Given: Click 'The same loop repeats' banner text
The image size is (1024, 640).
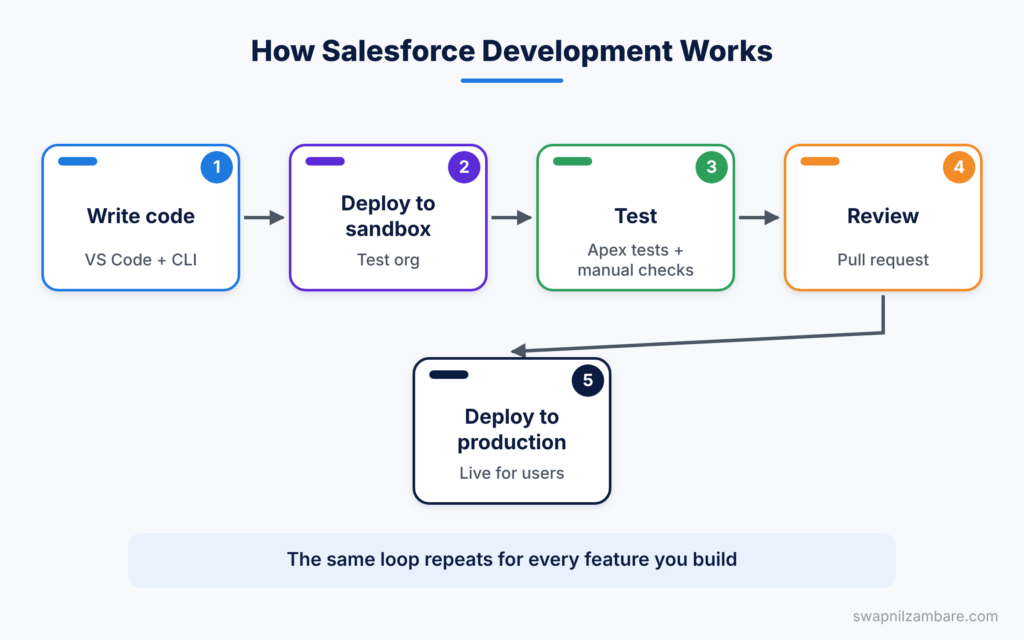Looking at the screenshot, I should point(512,560).
